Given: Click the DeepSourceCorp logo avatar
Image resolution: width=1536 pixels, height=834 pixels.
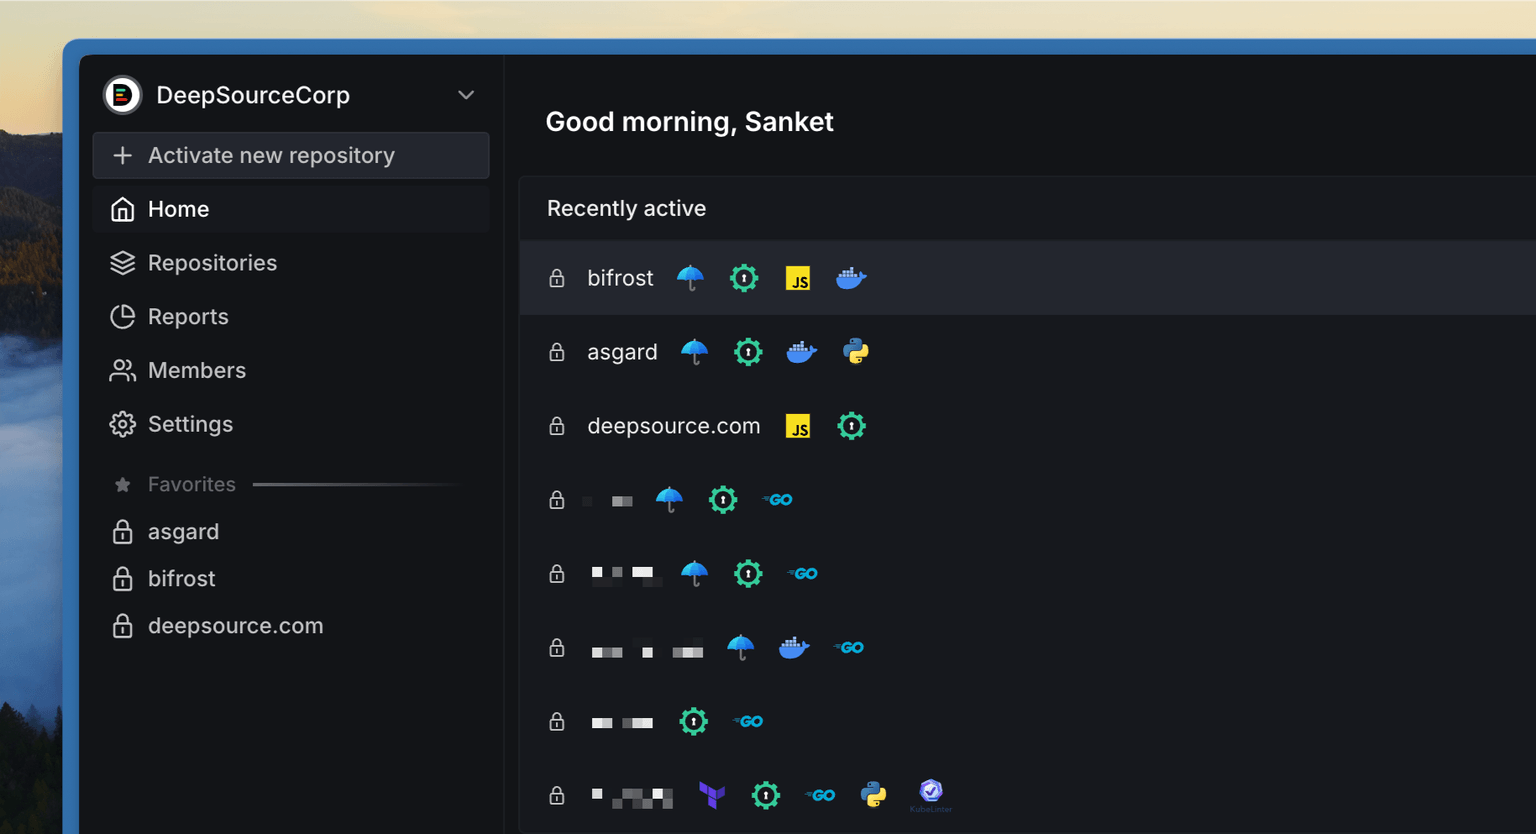Looking at the screenshot, I should coord(123,95).
